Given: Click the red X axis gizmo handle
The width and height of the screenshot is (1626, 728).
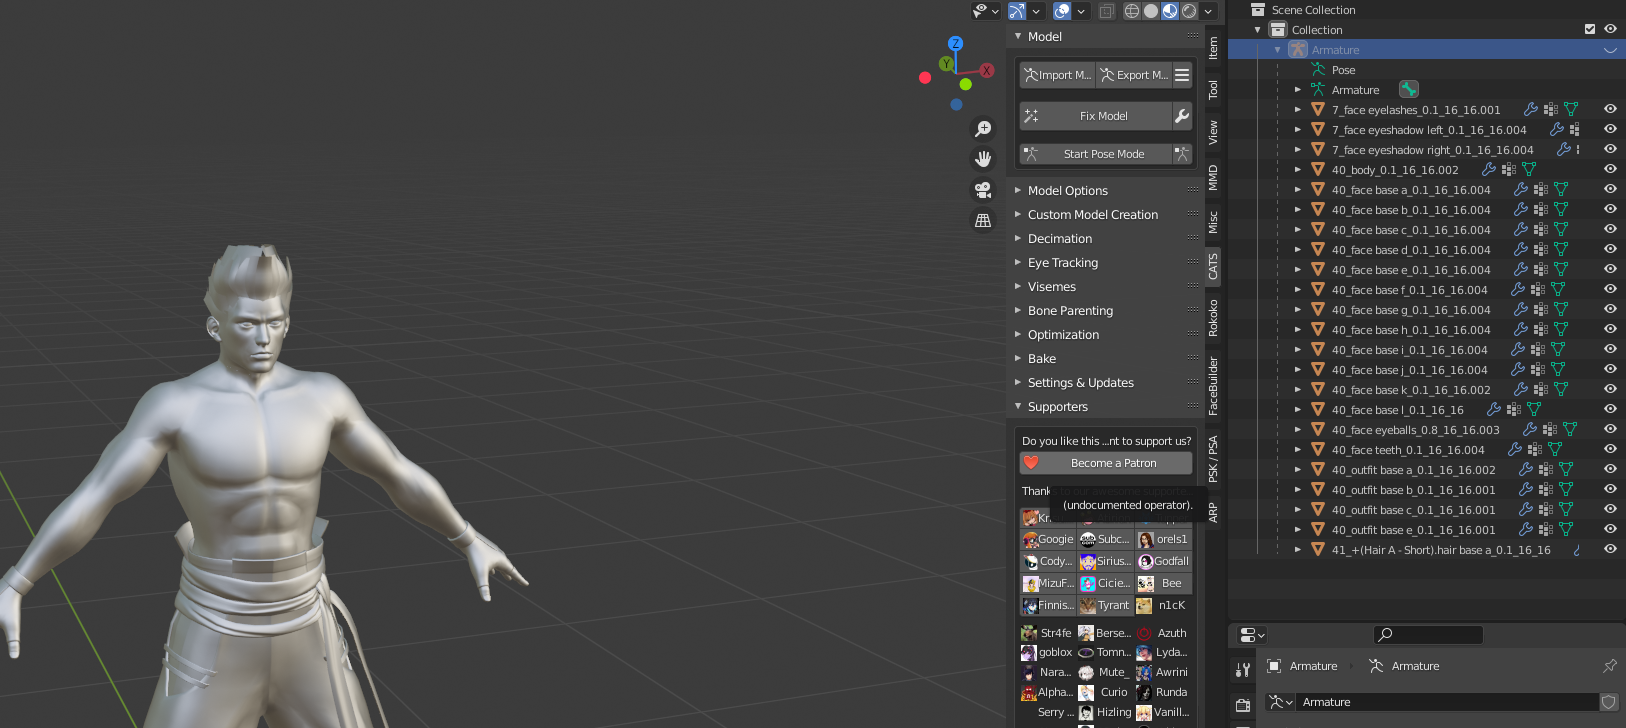Looking at the screenshot, I should pos(987,70).
